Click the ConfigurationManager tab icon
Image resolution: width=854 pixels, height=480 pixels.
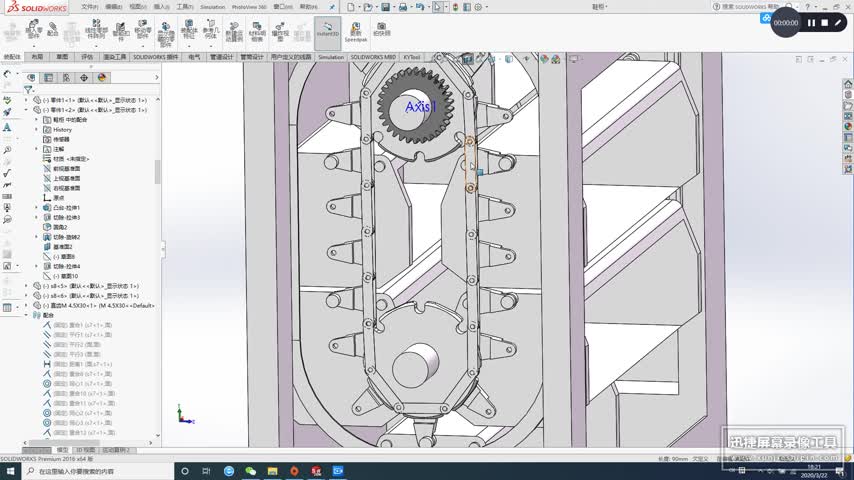tap(65, 77)
